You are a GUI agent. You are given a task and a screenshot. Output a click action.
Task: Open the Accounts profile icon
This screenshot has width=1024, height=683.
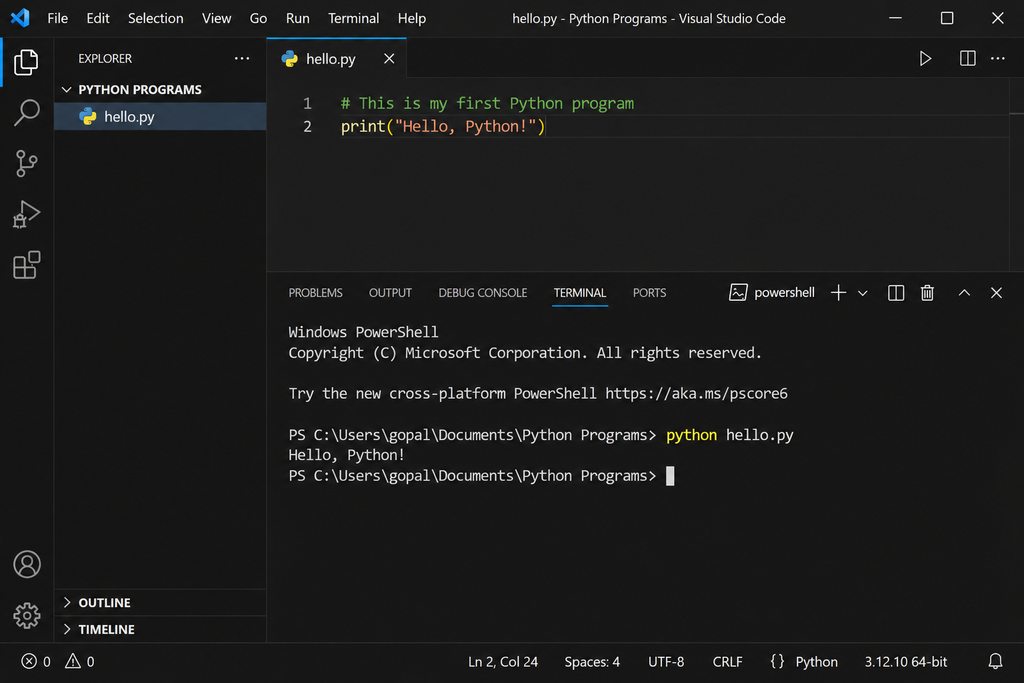(x=27, y=564)
